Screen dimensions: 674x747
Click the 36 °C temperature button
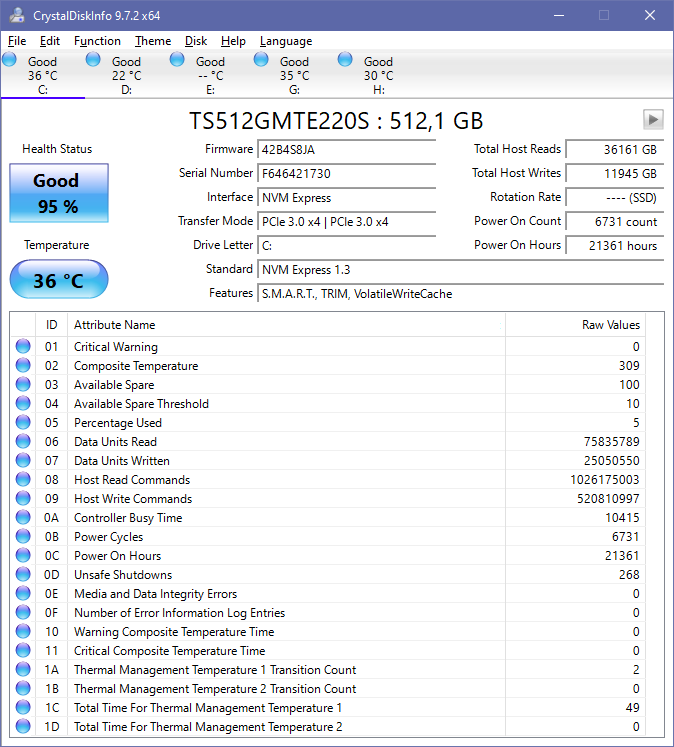[x=59, y=280]
